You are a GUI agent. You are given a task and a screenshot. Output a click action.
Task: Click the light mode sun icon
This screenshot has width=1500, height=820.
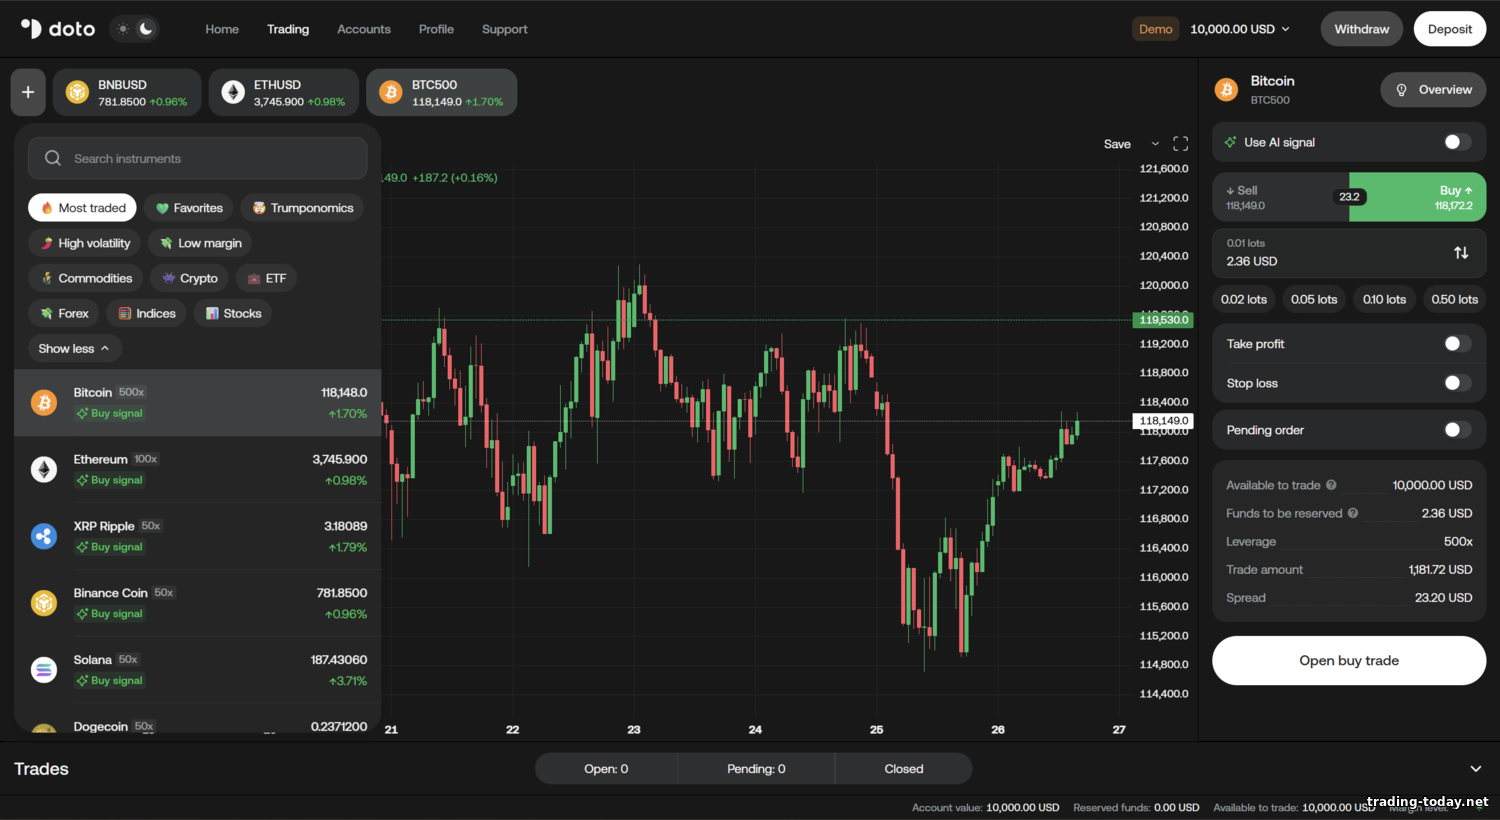(x=123, y=29)
